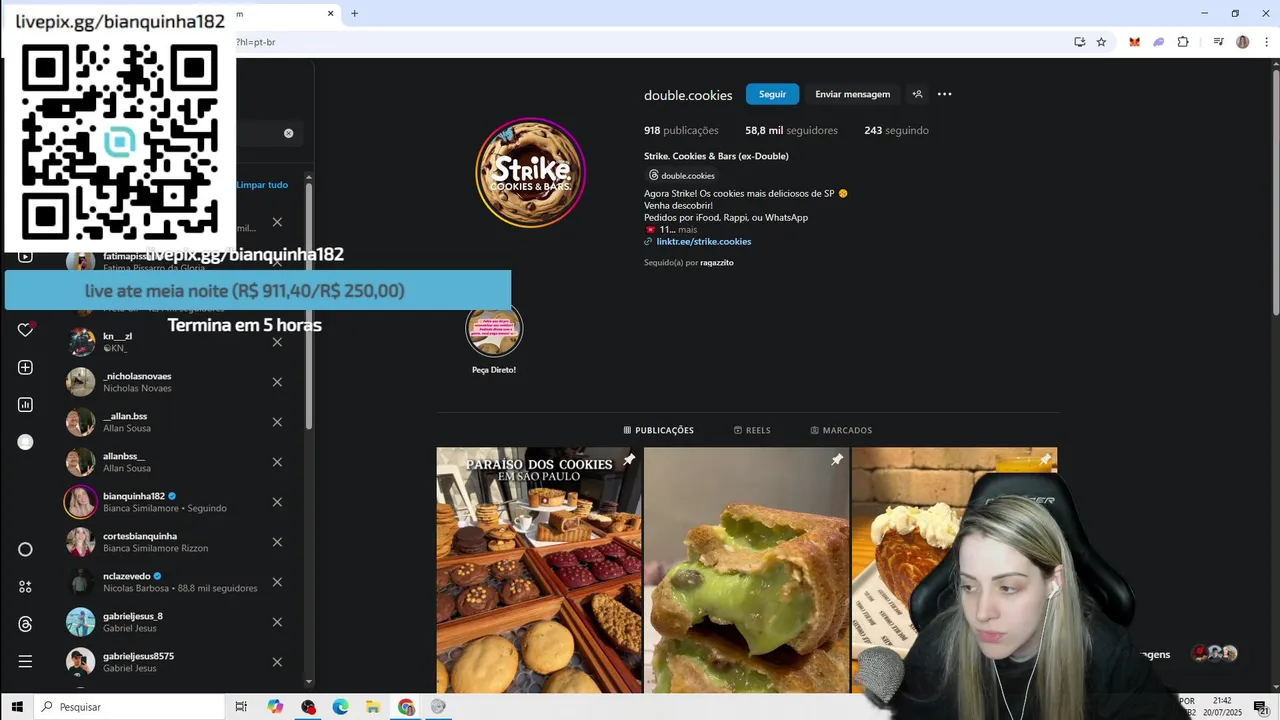Image resolution: width=1280 pixels, height=720 pixels.
Task: Open File Explorer from the taskbar
Action: [x=373, y=707]
